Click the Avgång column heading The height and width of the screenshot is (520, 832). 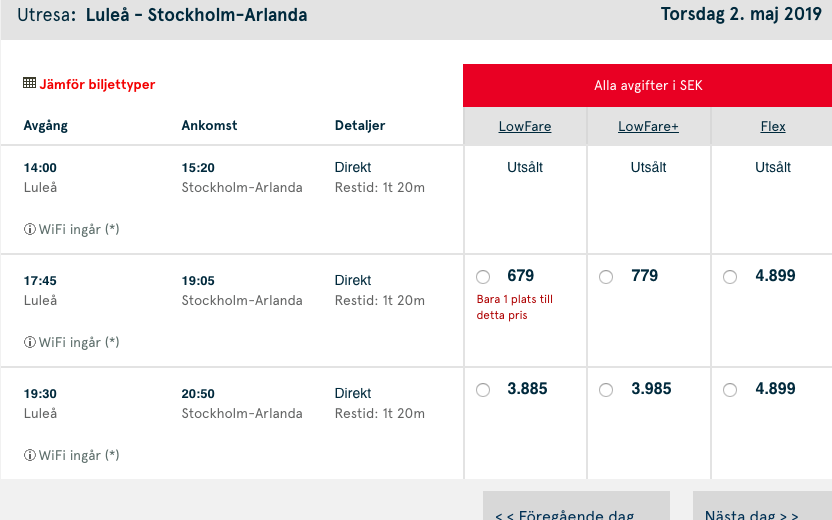pyautogui.click(x=46, y=126)
